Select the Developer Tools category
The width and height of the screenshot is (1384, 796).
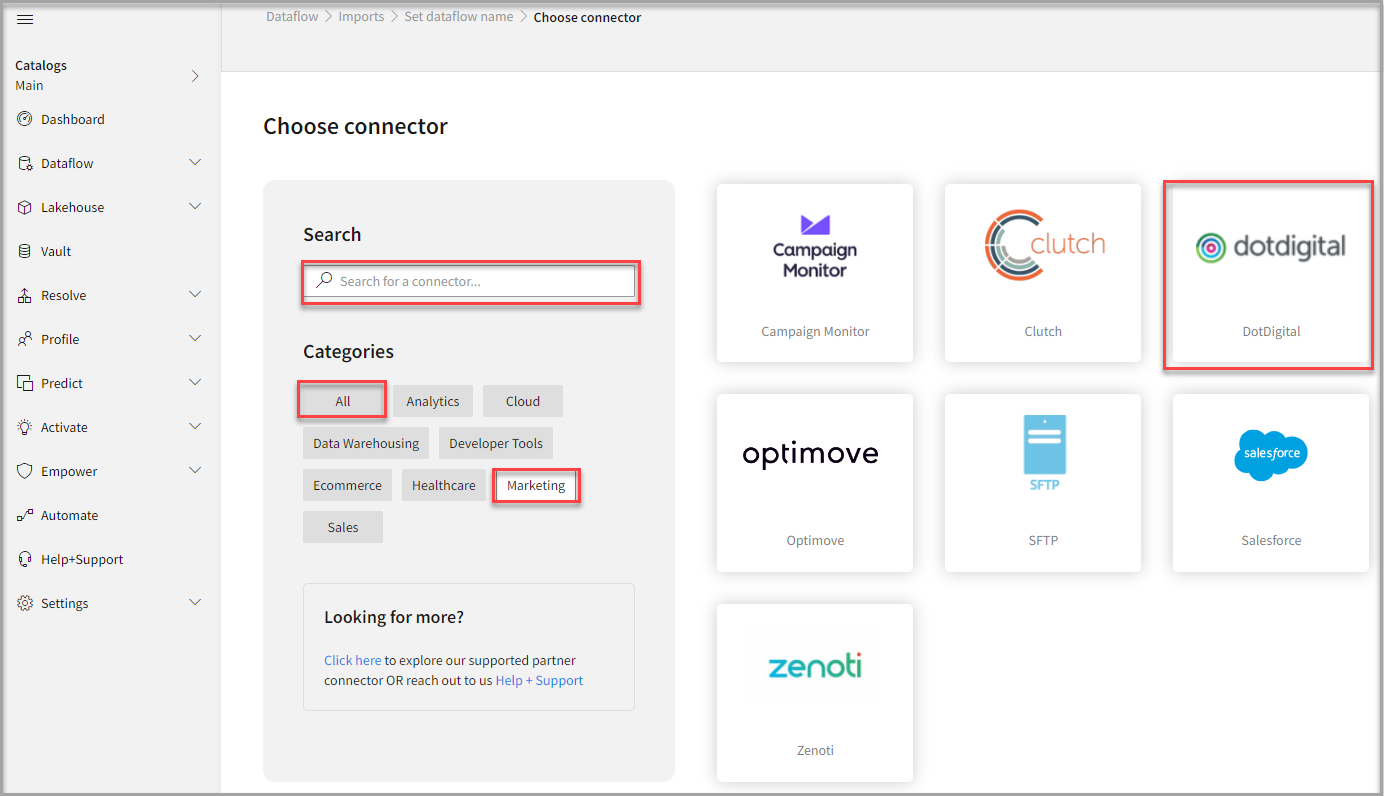pos(496,443)
